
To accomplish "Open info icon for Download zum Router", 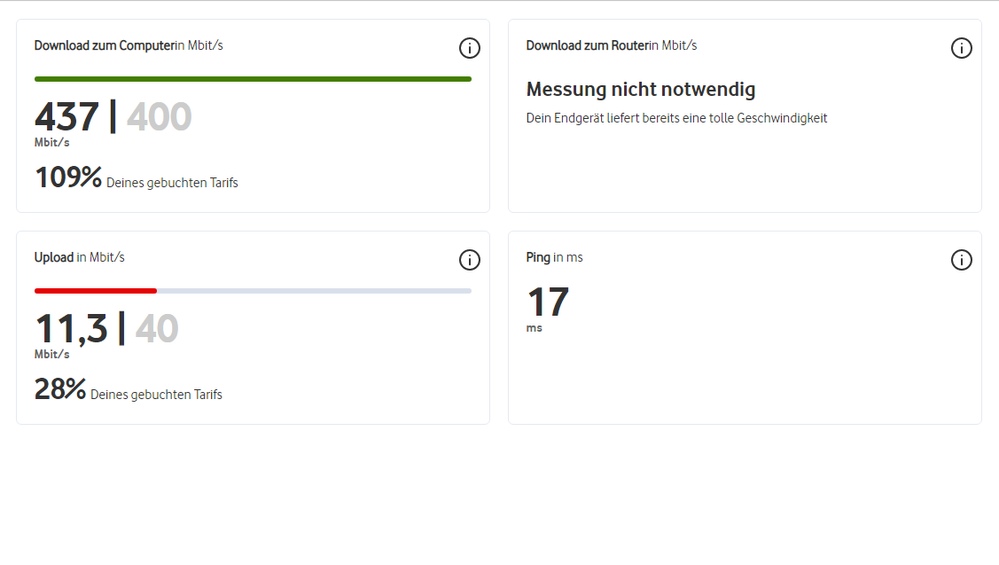I will tap(961, 48).
